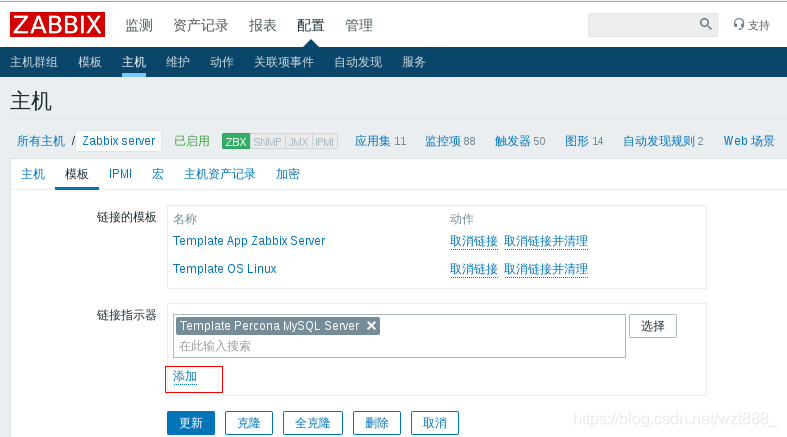787x437 pixels.
Task: Open 图形 14 link
Action: [x=584, y=141]
